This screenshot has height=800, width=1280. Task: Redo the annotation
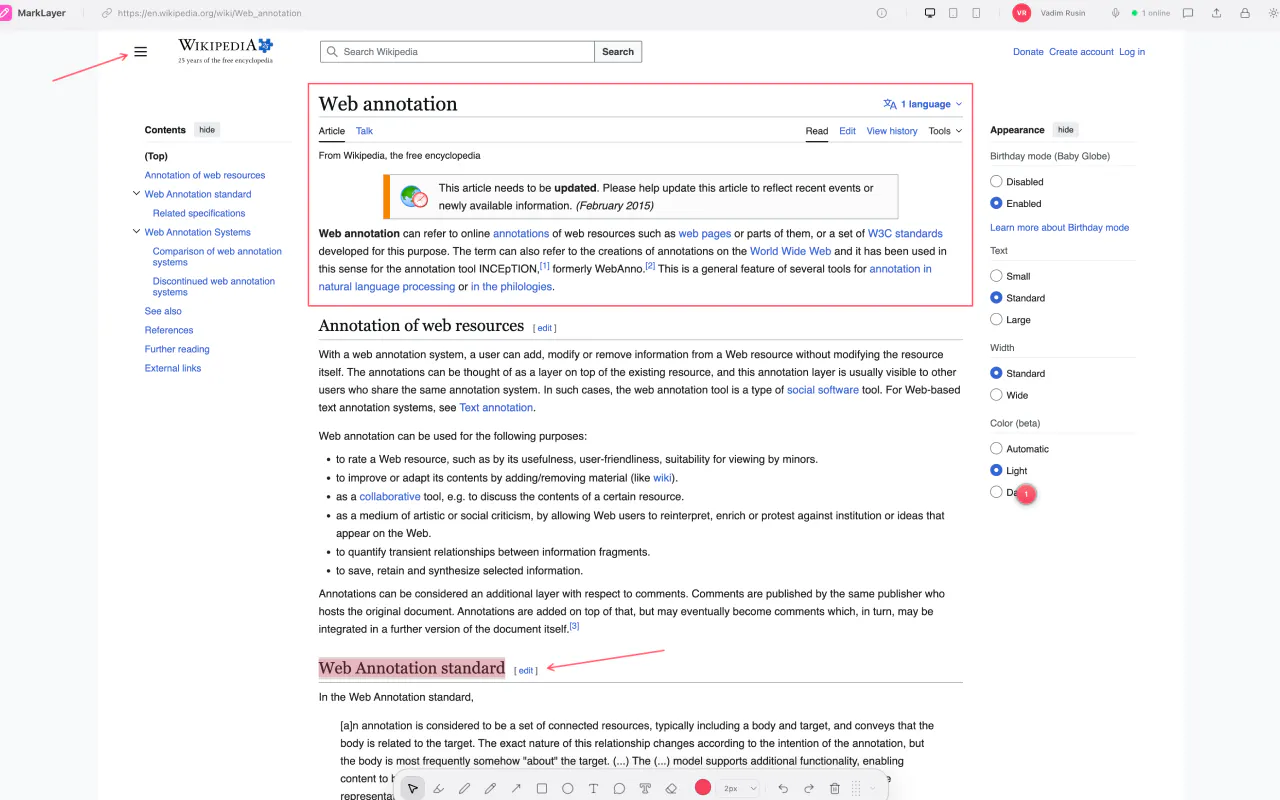click(x=809, y=788)
